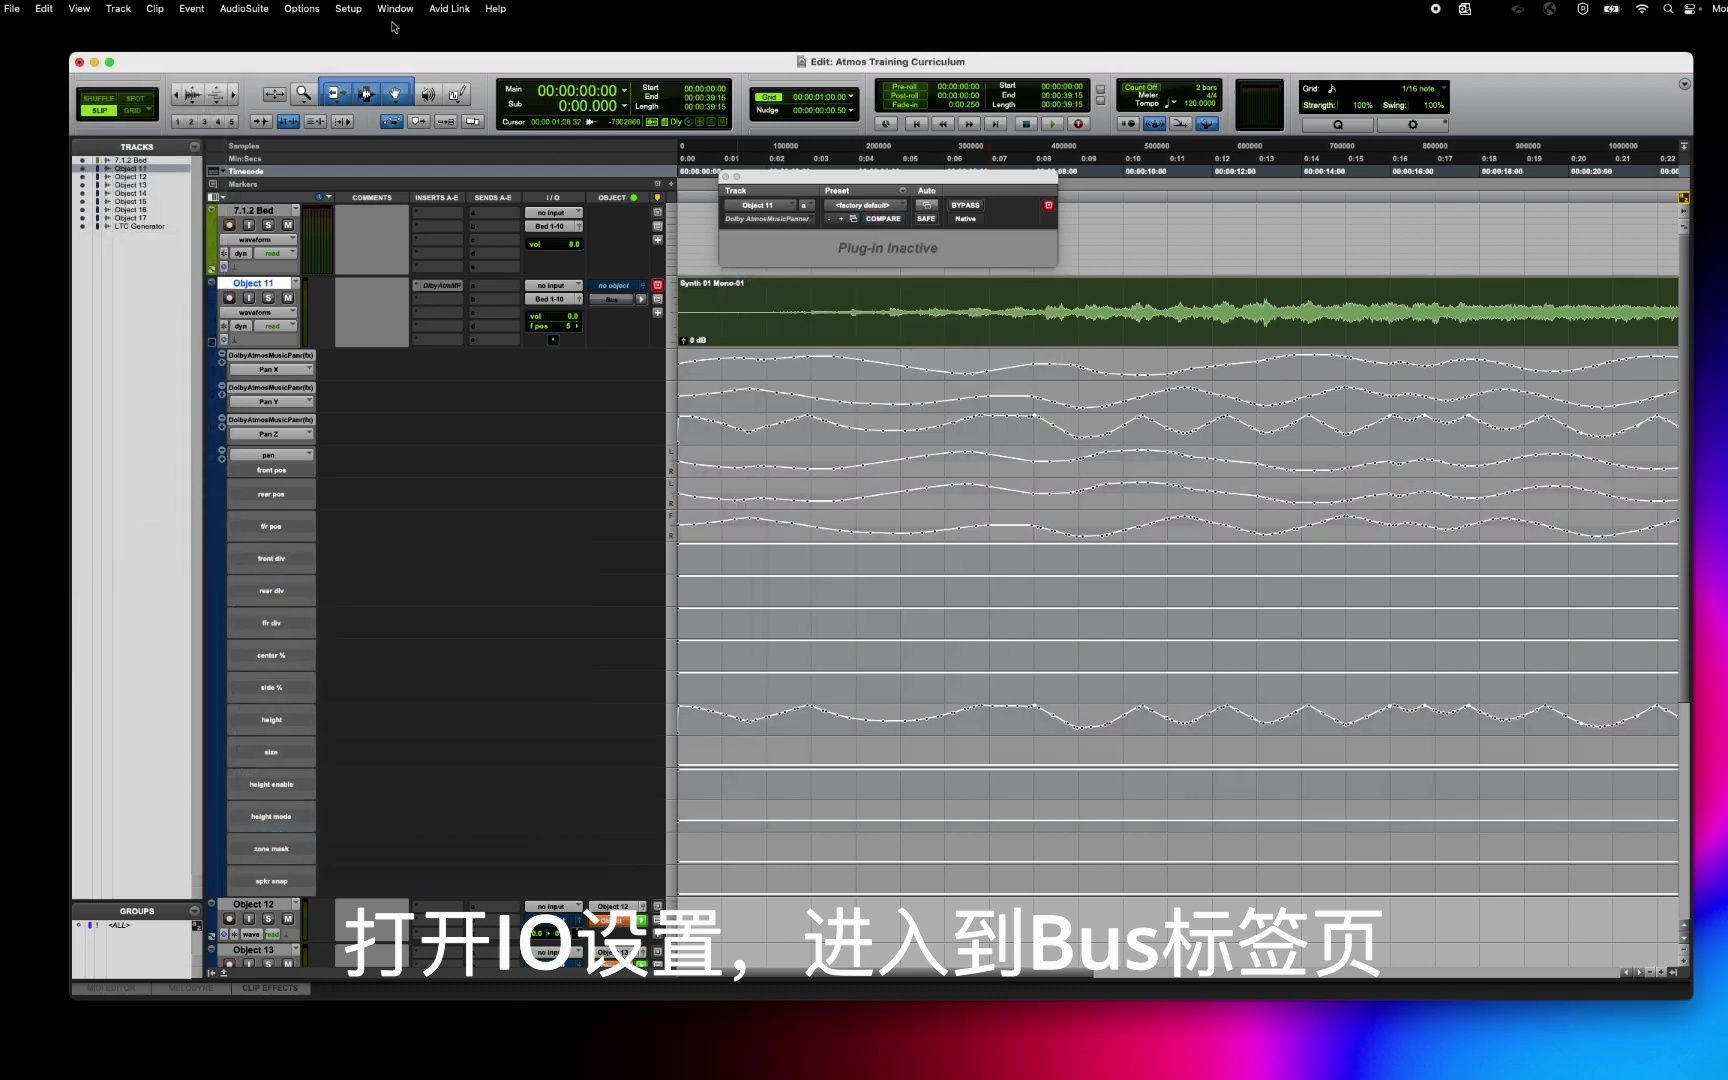Open the Clip menu
Image resolution: width=1728 pixels, height=1080 pixels.
coord(155,8)
